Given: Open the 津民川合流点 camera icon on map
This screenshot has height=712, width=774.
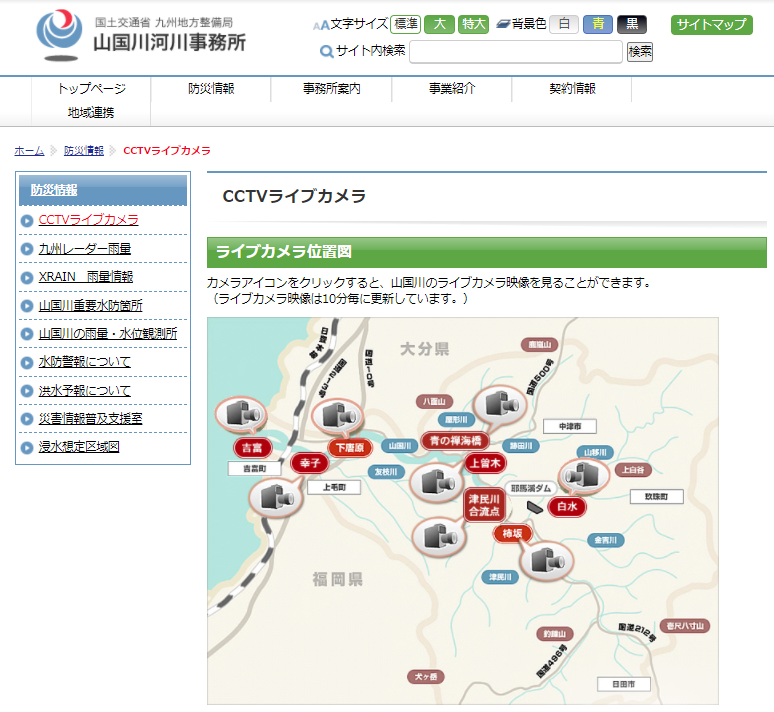Looking at the screenshot, I should [438, 537].
